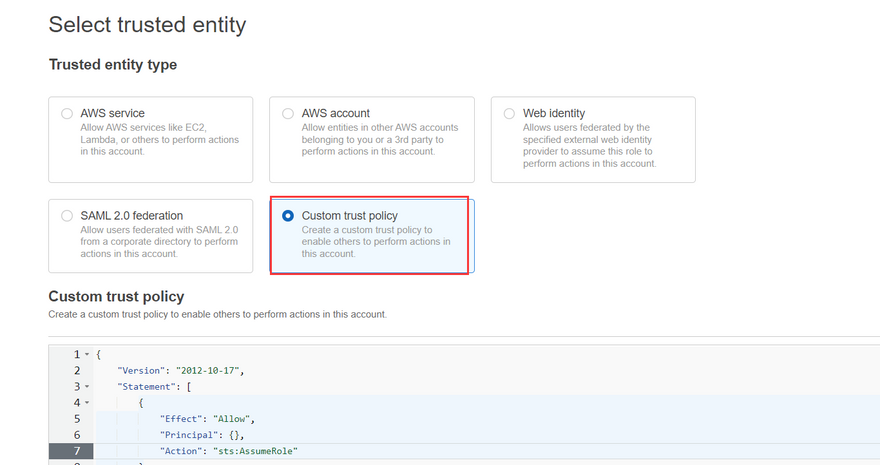
Task: Click the SAML 2.0 federation card description
Action: (159, 242)
